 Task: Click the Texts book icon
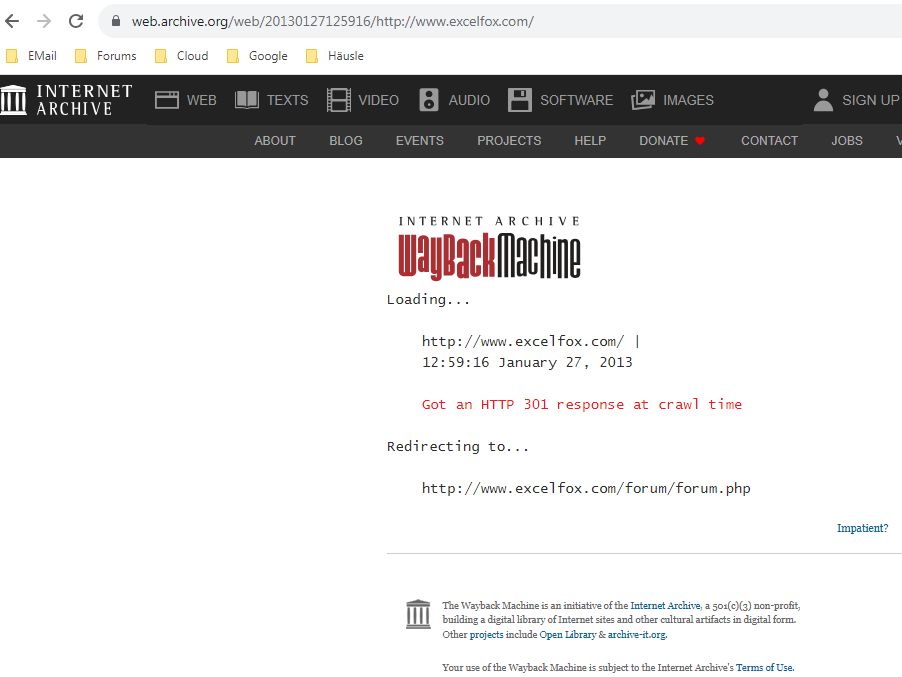click(x=247, y=100)
